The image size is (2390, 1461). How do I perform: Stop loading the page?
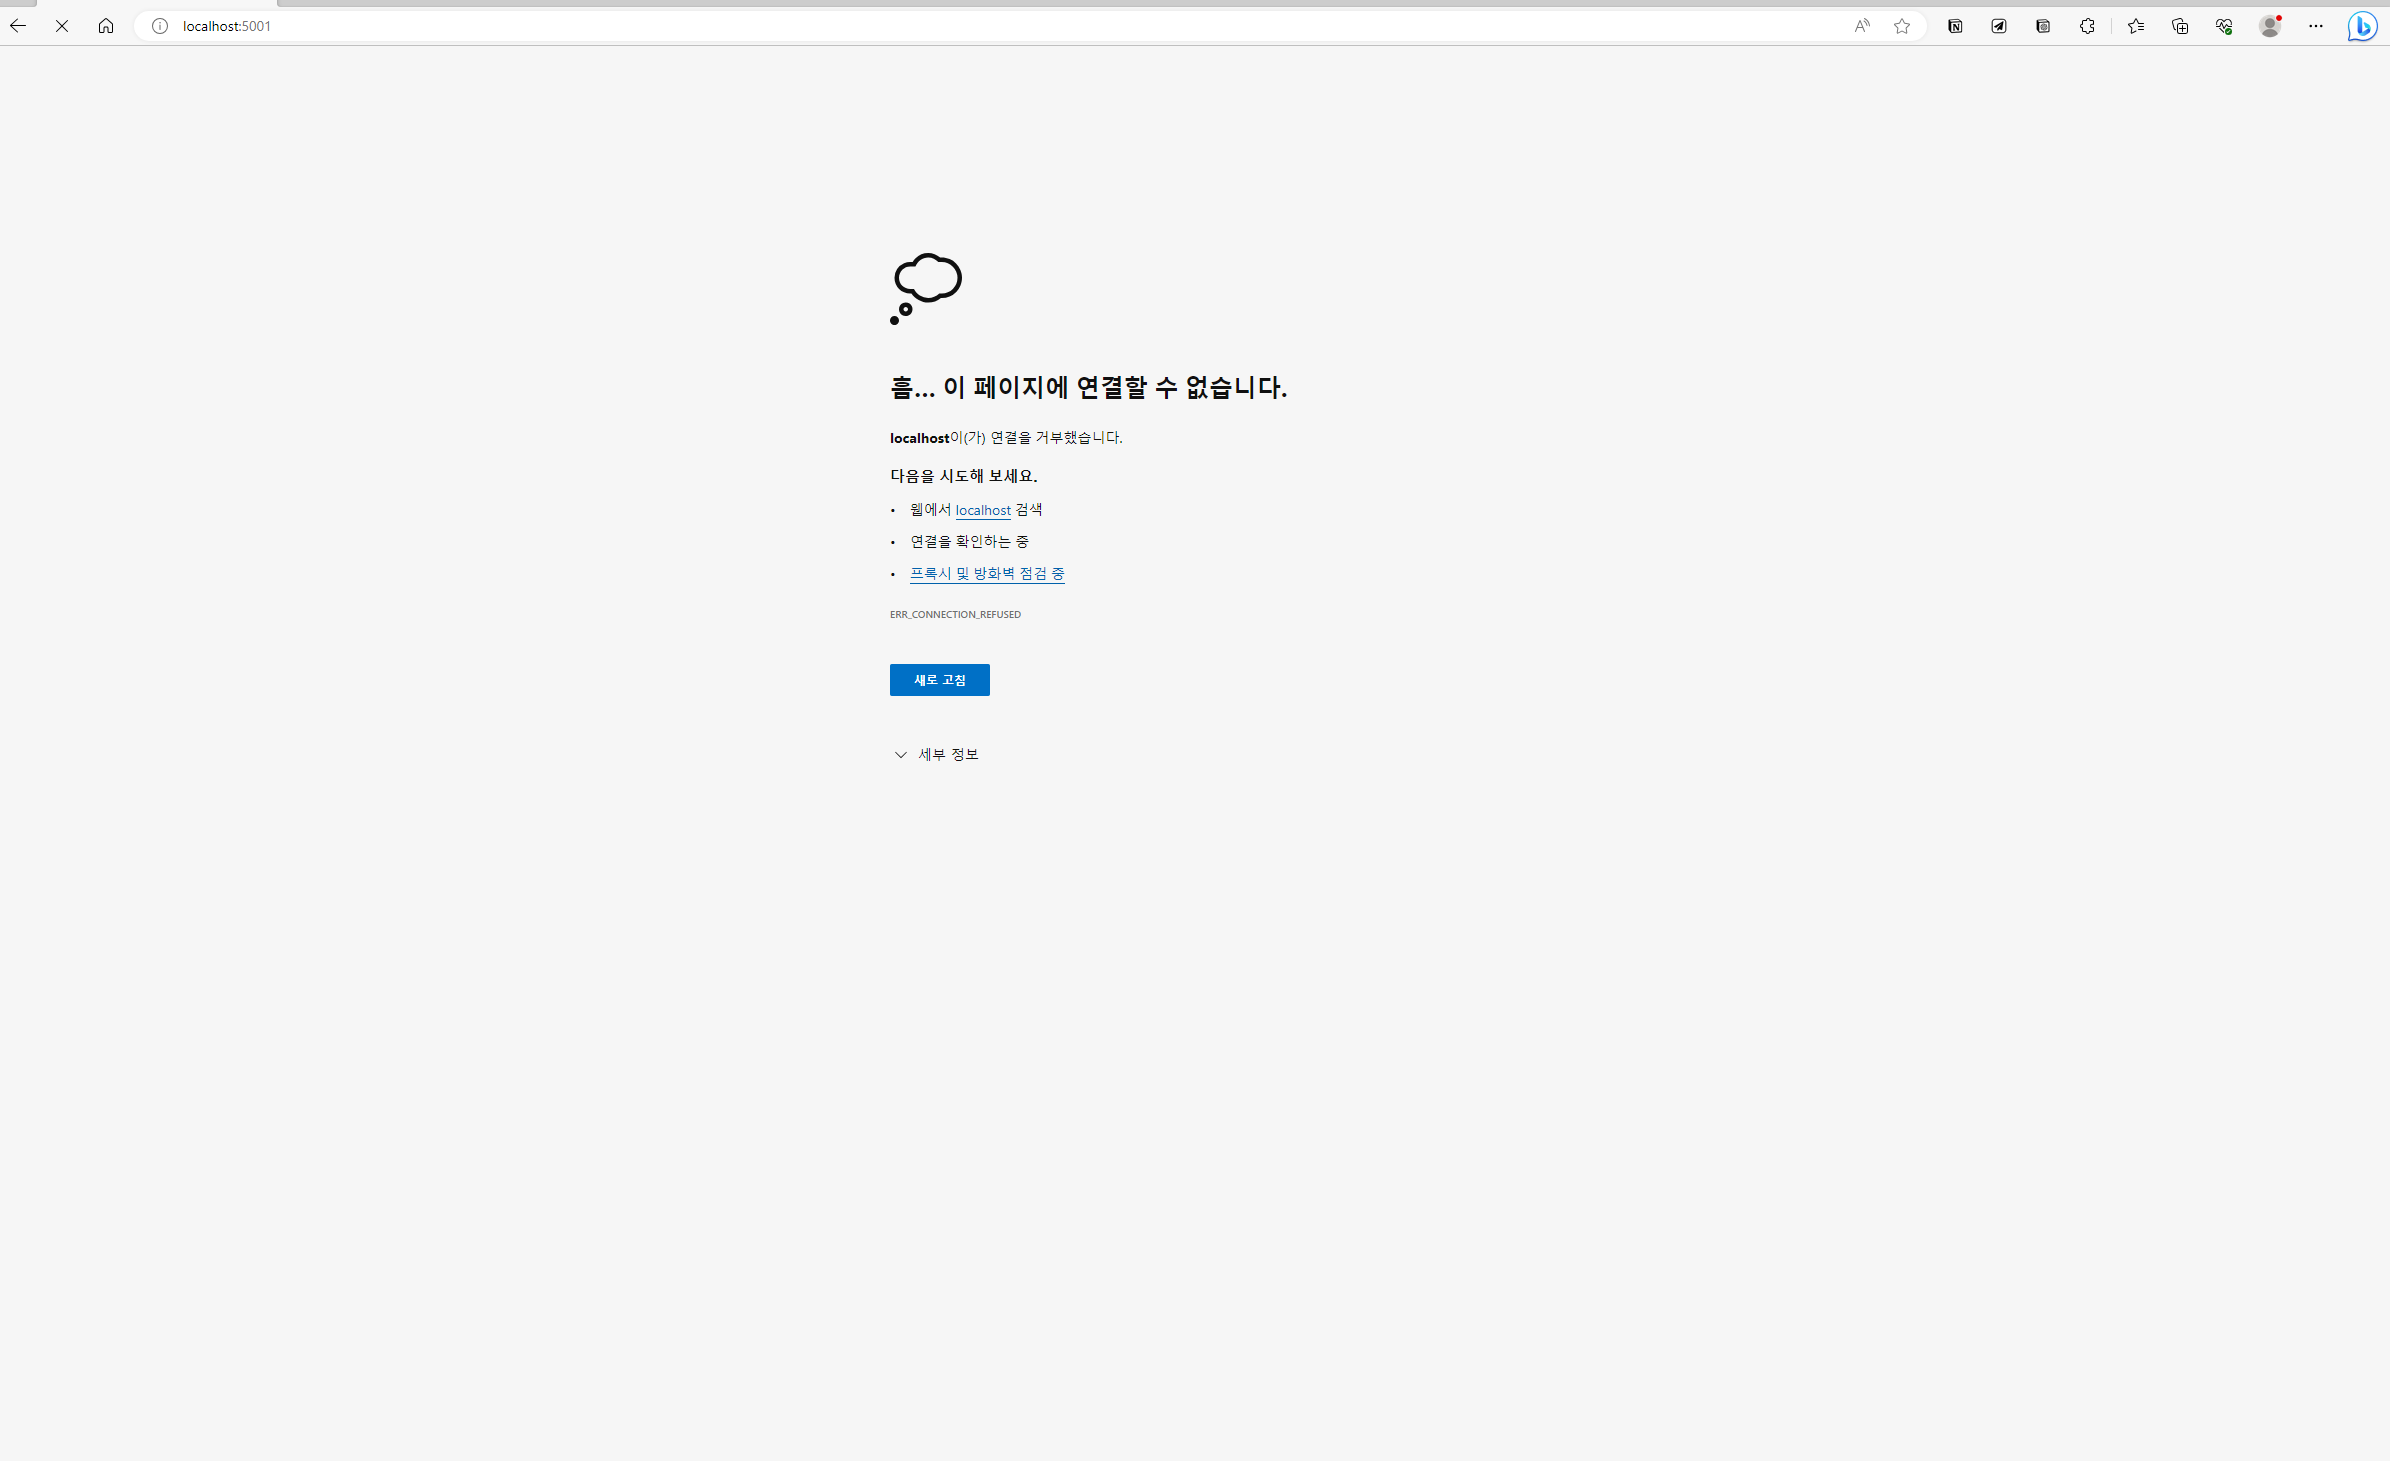point(62,26)
